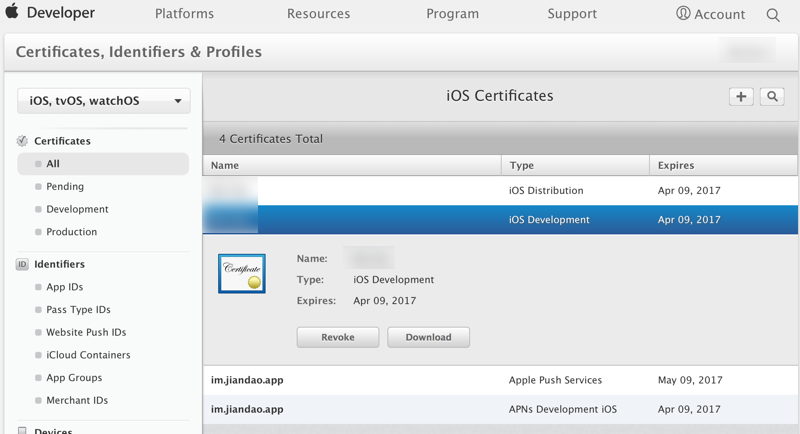Sort by the Expires column header

[x=676, y=165]
